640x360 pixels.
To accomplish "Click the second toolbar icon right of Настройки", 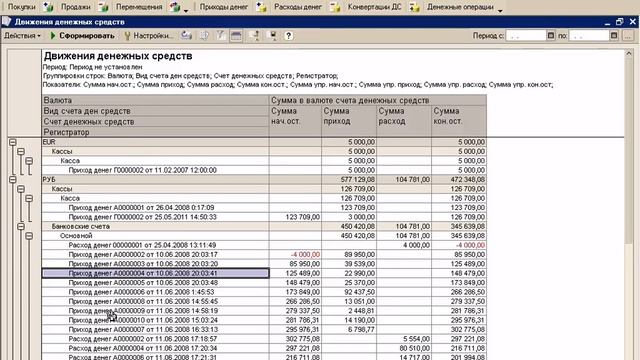I will point(204,36).
